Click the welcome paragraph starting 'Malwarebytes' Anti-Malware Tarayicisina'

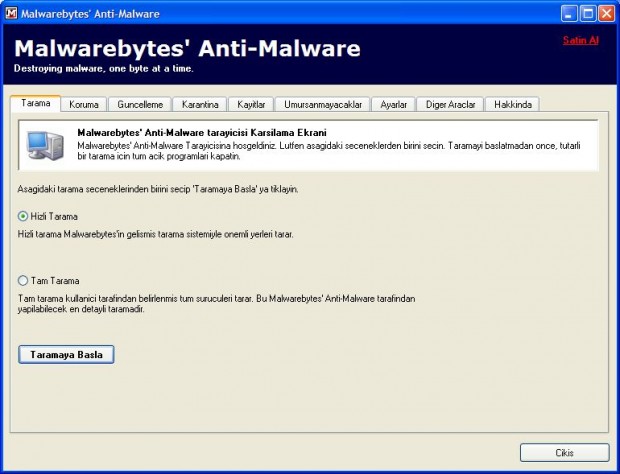(x=329, y=151)
